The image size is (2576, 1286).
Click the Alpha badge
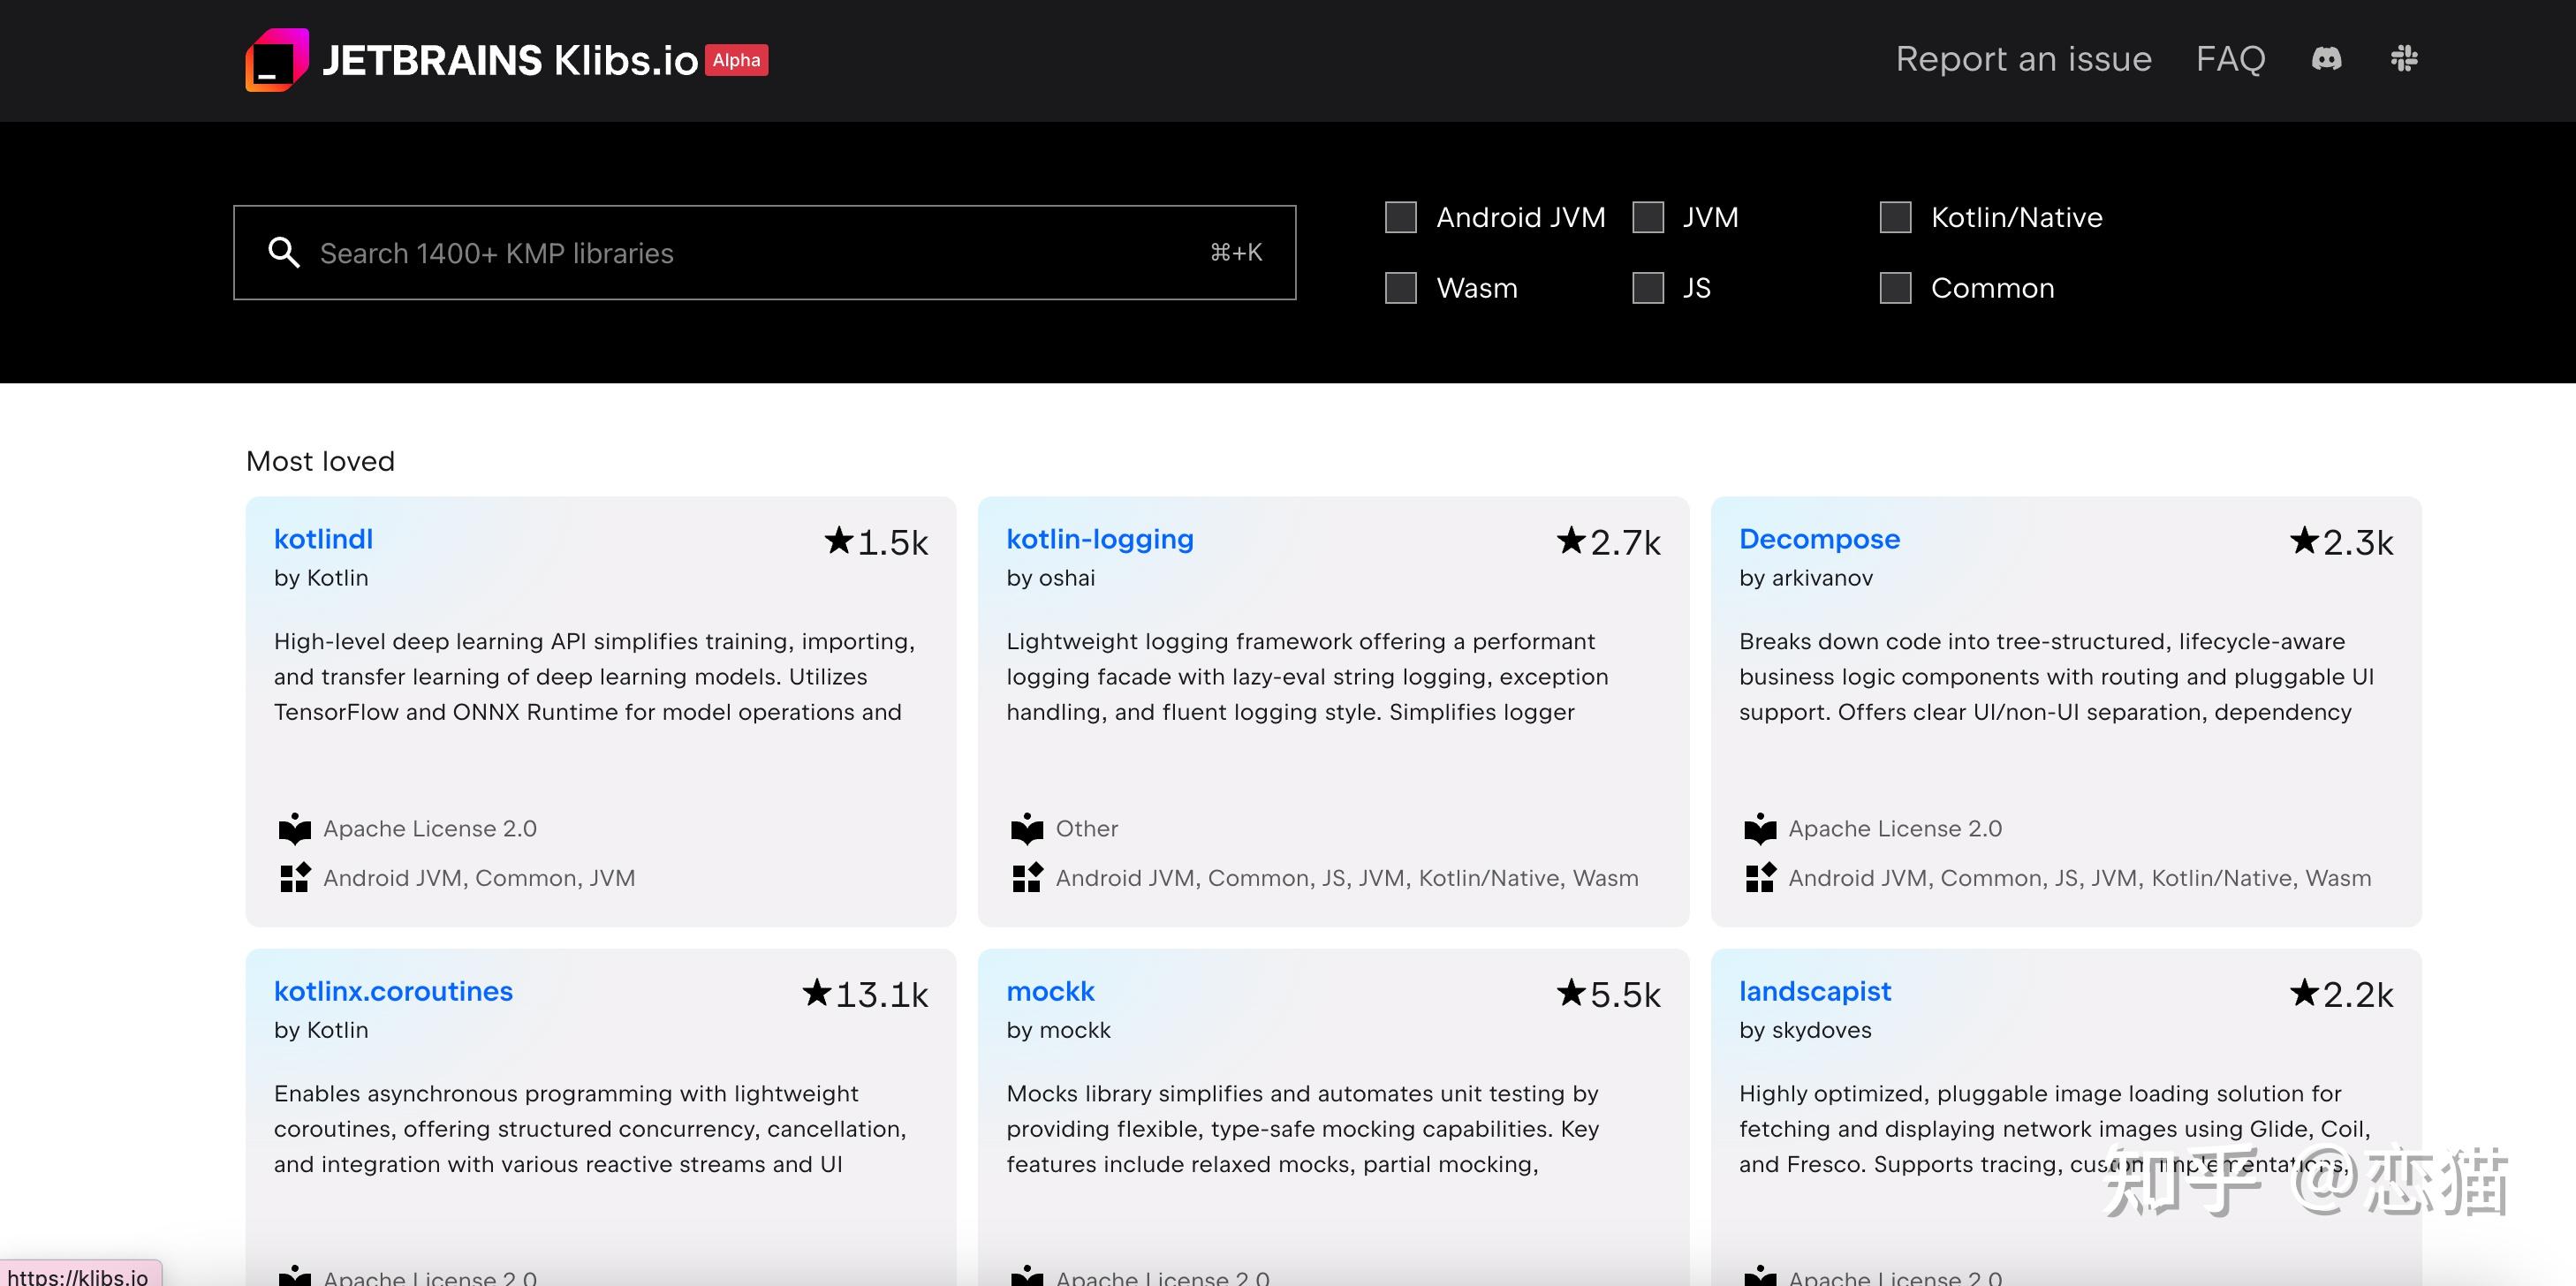[737, 60]
